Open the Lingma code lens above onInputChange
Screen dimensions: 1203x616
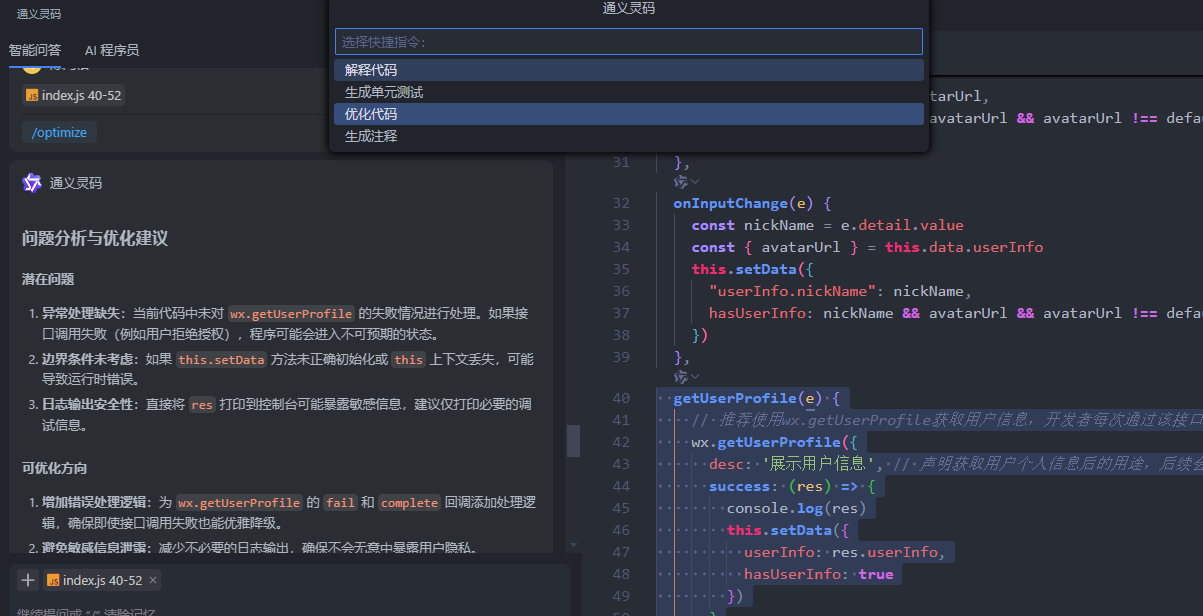(680, 182)
